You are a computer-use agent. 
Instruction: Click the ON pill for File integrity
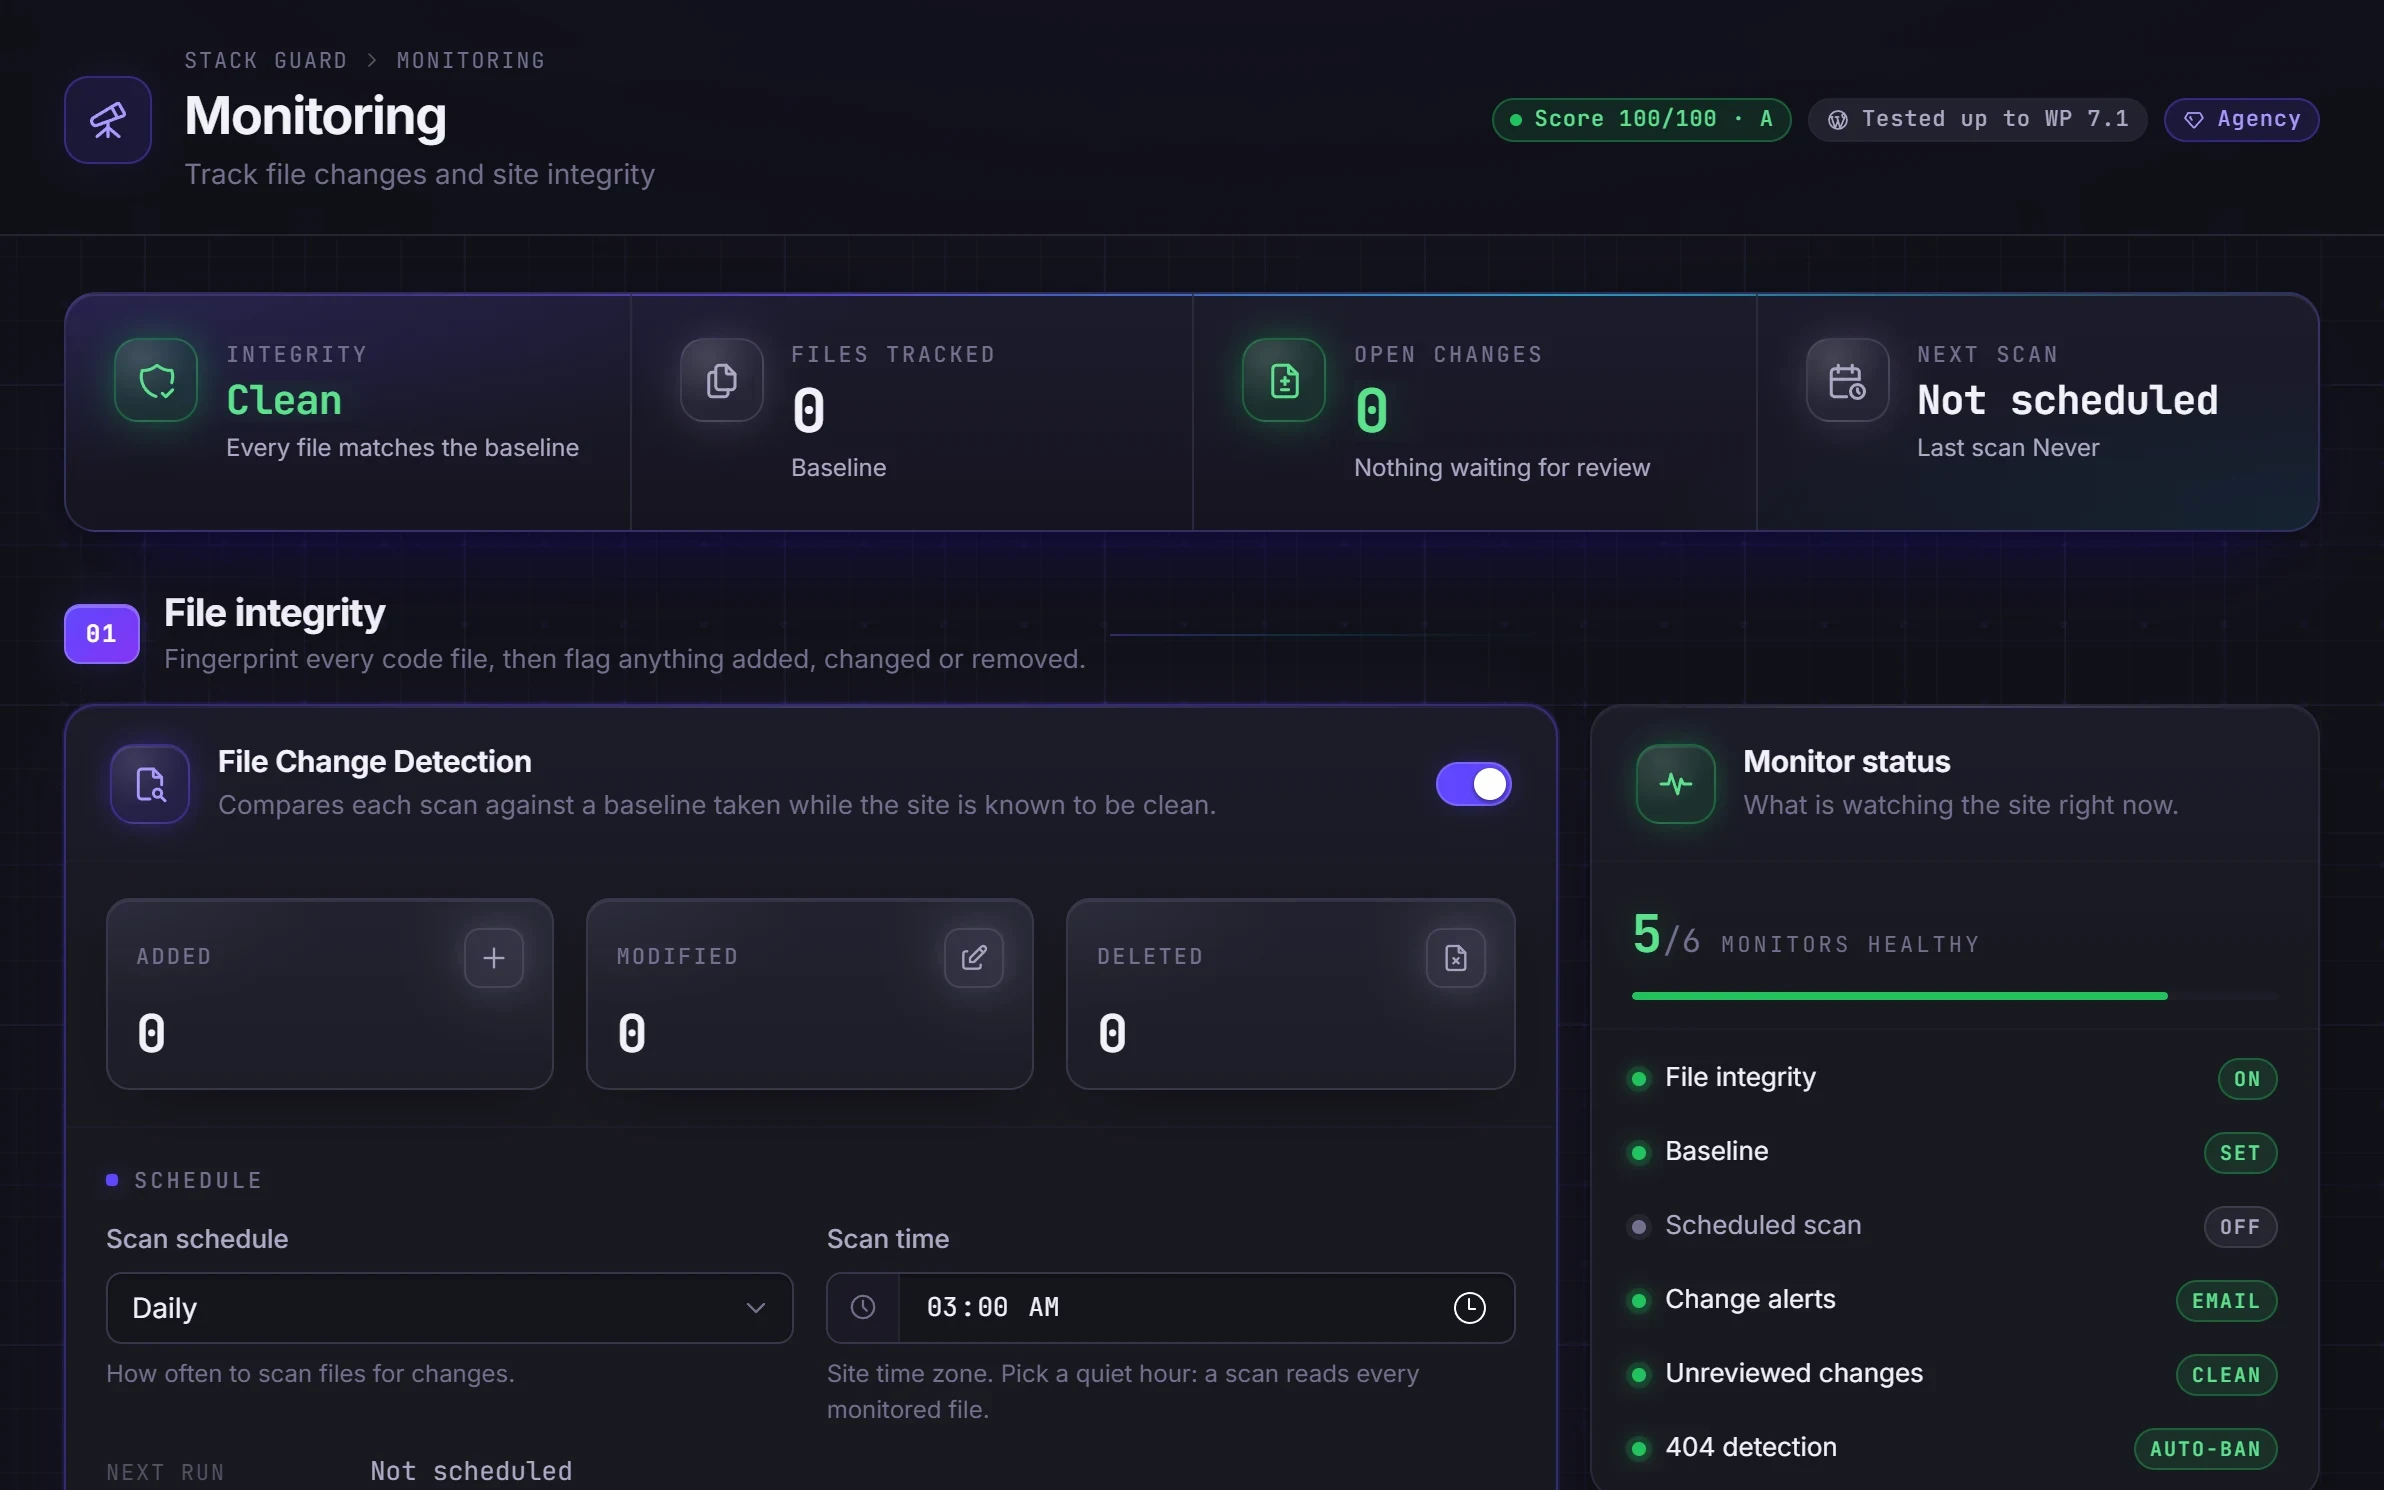(x=2248, y=1079)
